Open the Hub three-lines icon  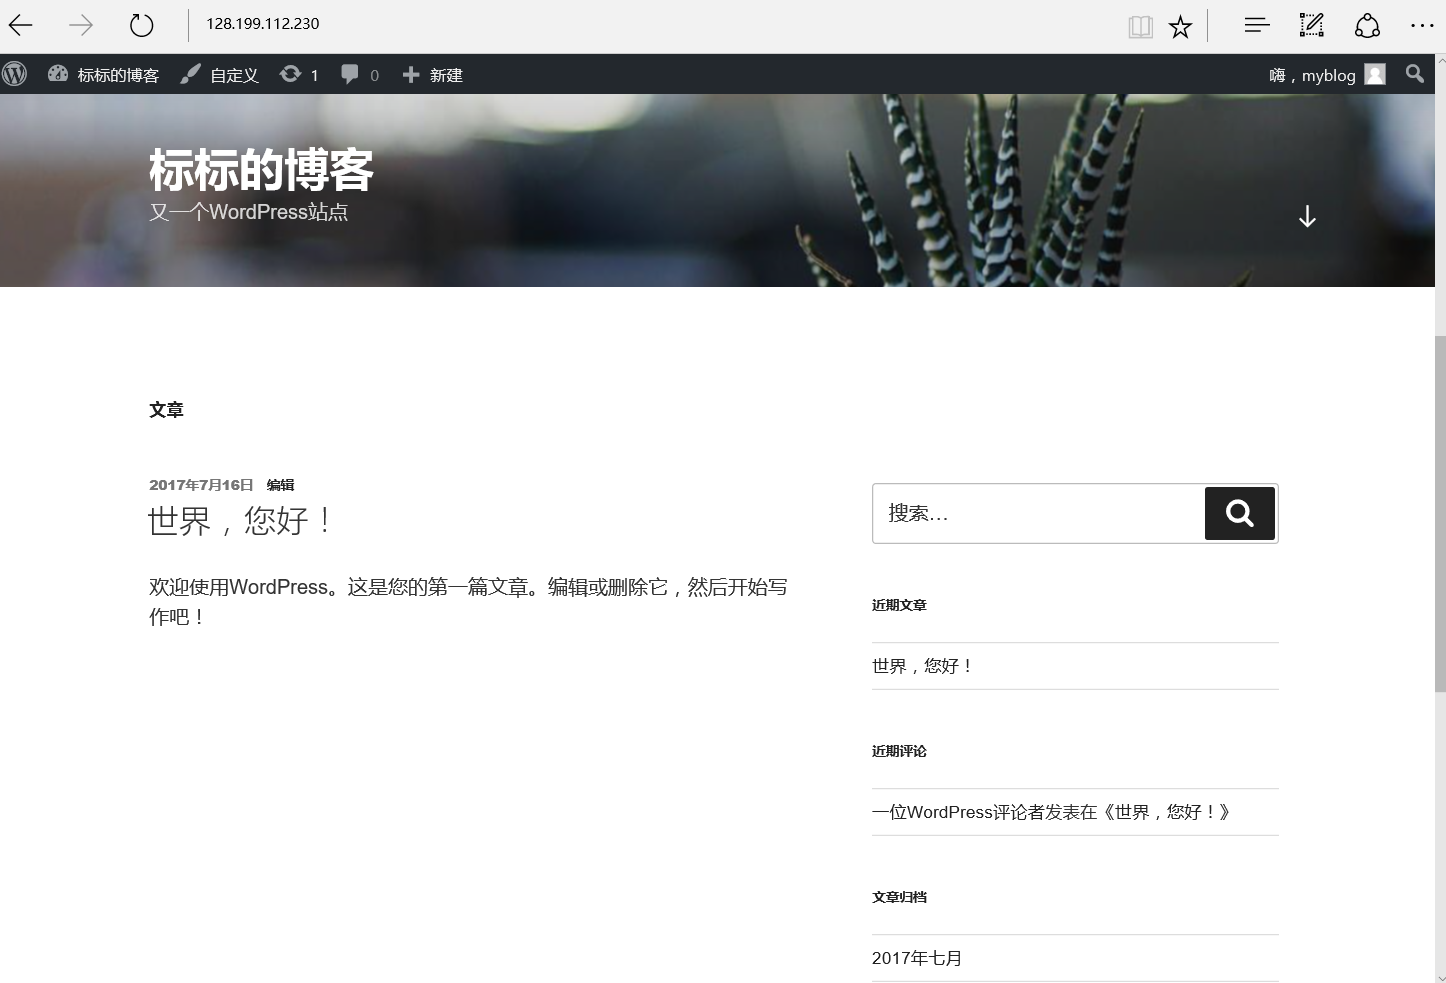[x=1257, y=25]
